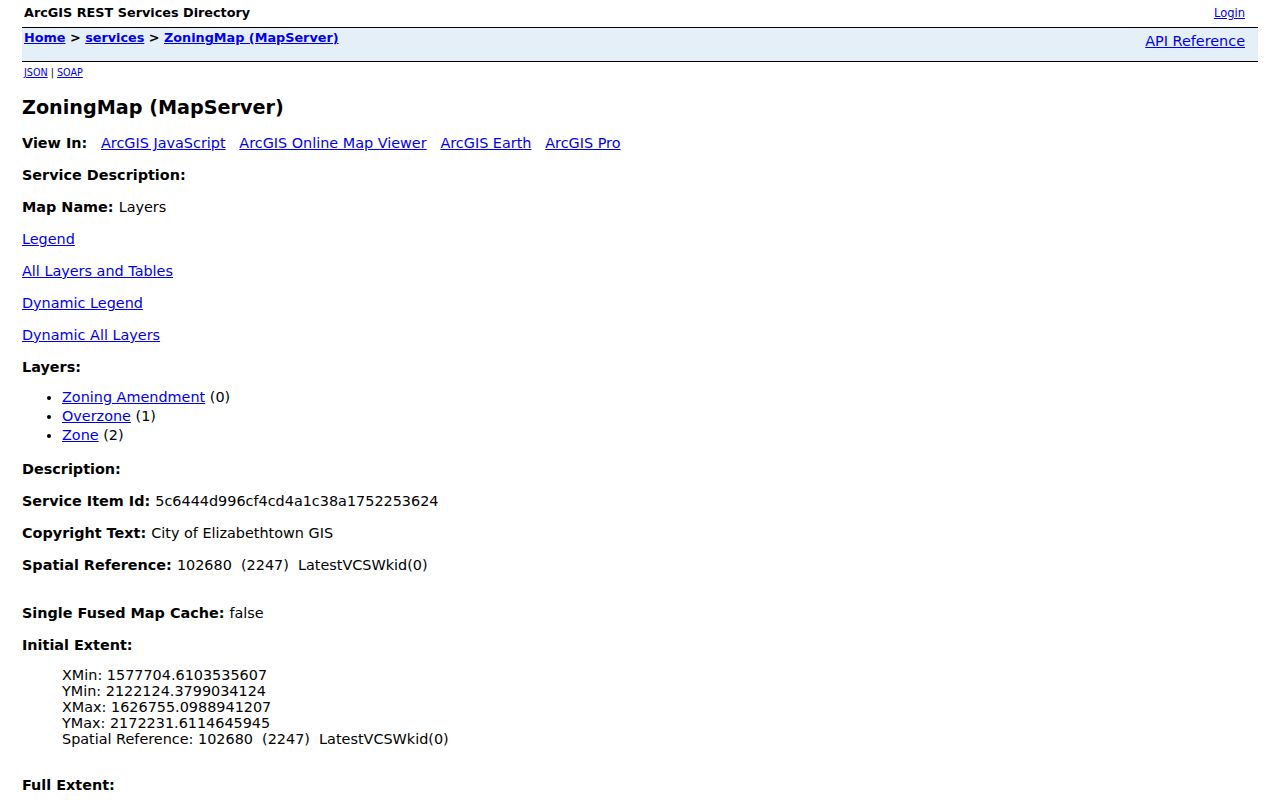
Task: View the map in ArcGIS Earth
Action: pos(486,143)
